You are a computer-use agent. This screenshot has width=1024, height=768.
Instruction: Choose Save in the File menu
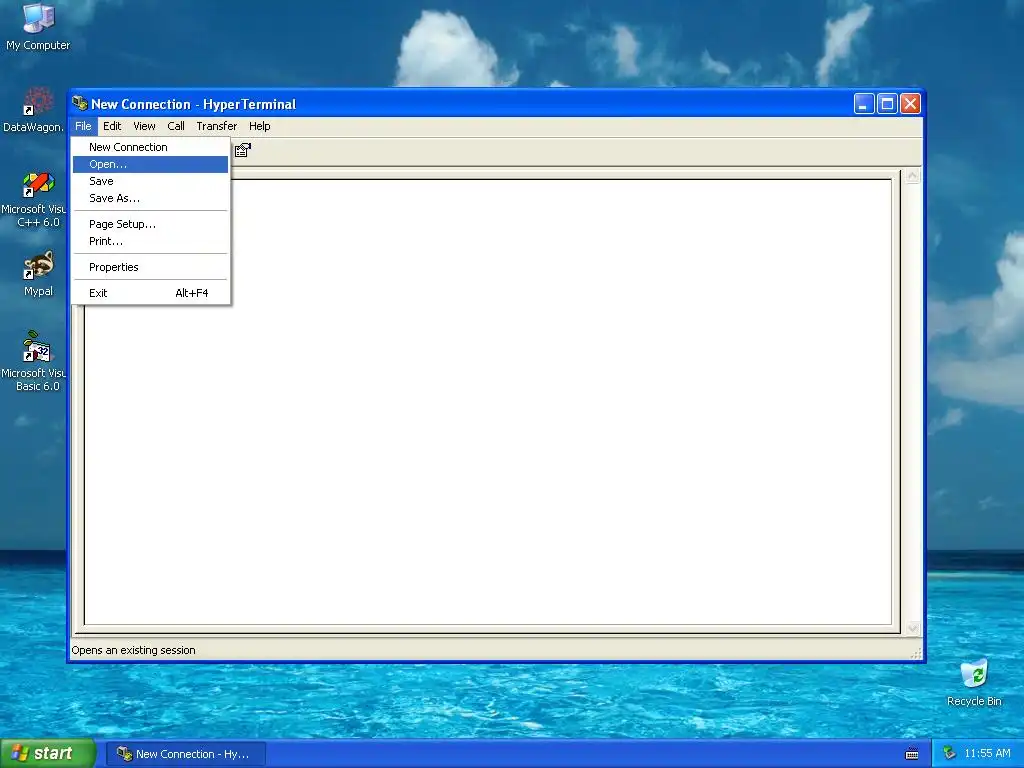point(150,181)
